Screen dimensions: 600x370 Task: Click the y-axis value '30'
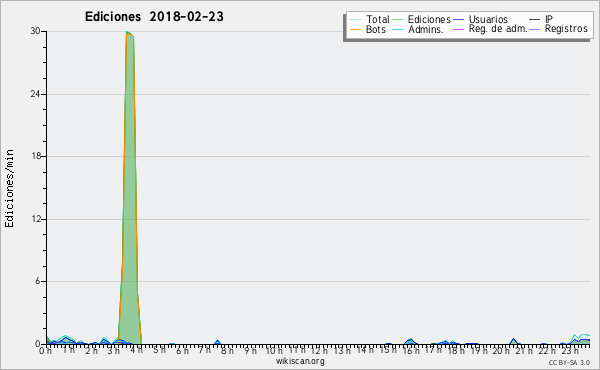tap(36, 31)
